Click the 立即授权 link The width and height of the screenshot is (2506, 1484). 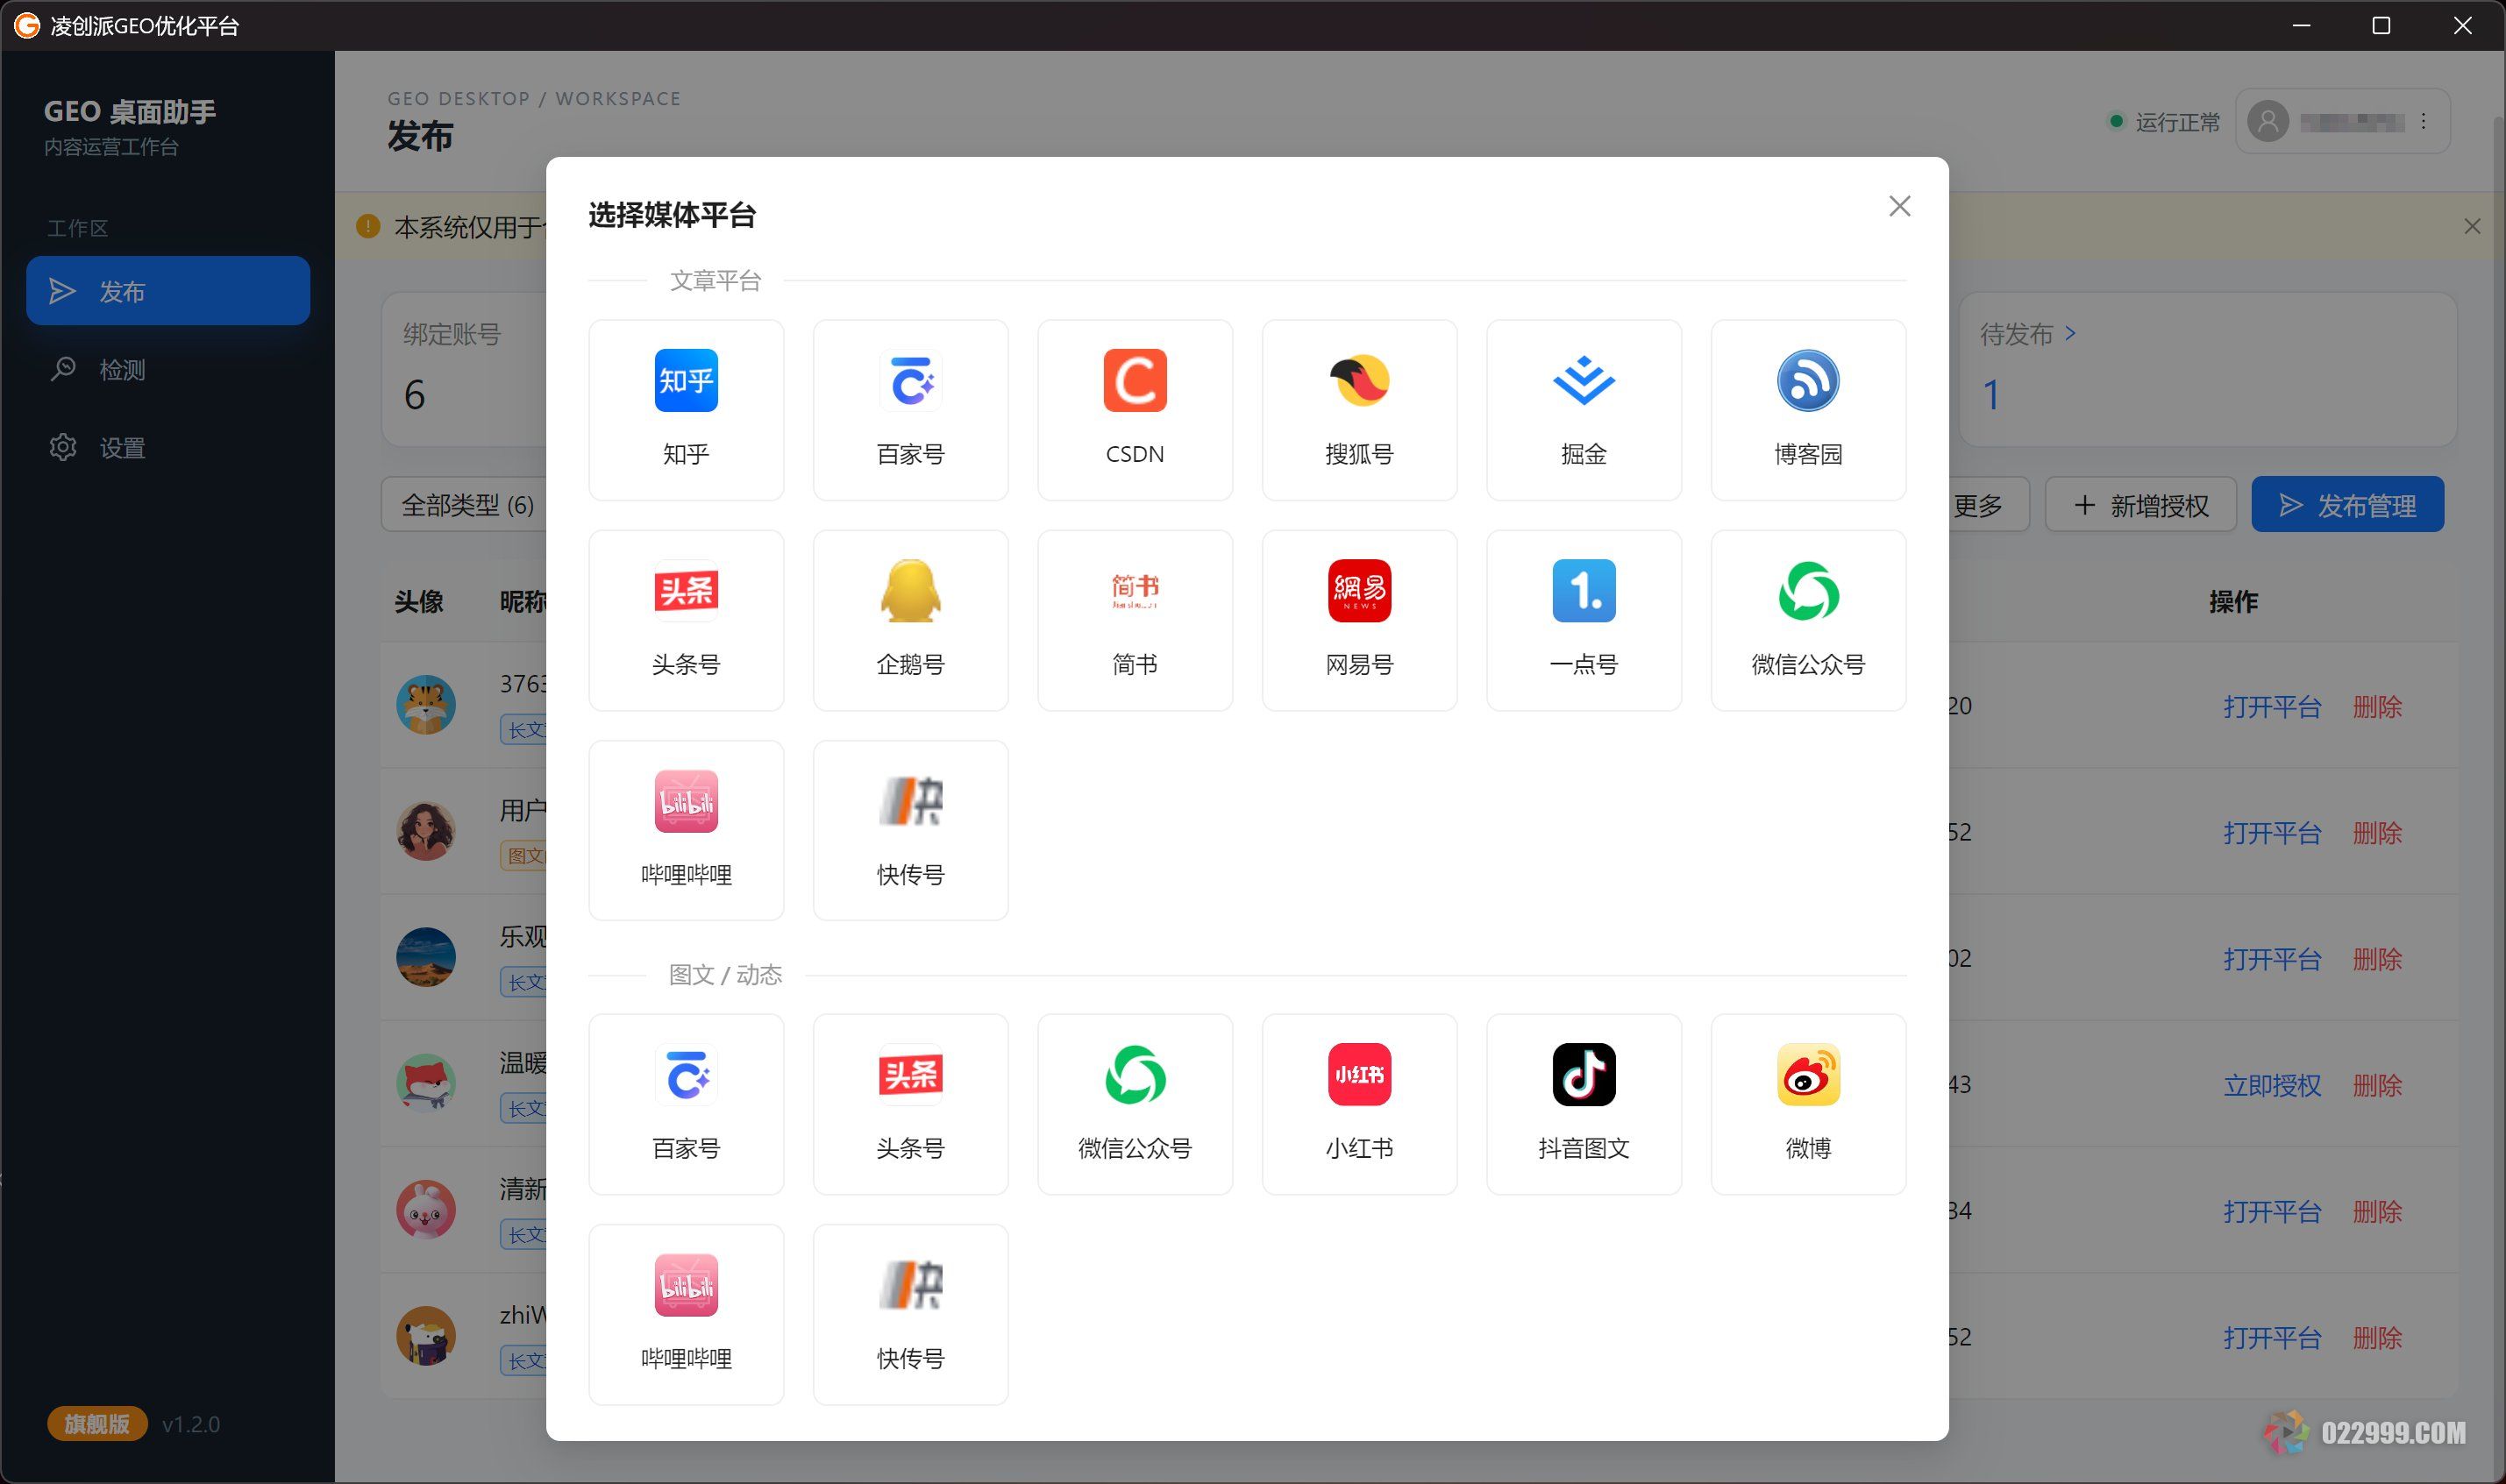[x=2271, y=1085]
